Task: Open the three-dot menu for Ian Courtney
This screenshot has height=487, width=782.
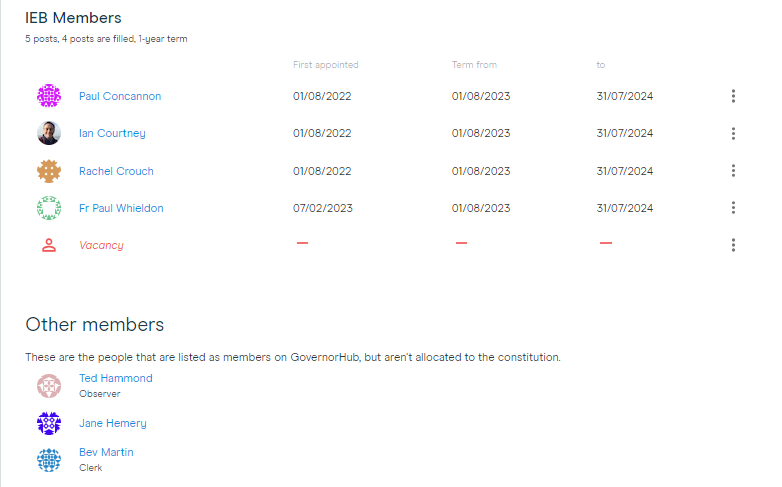Action: click(733, 133)
